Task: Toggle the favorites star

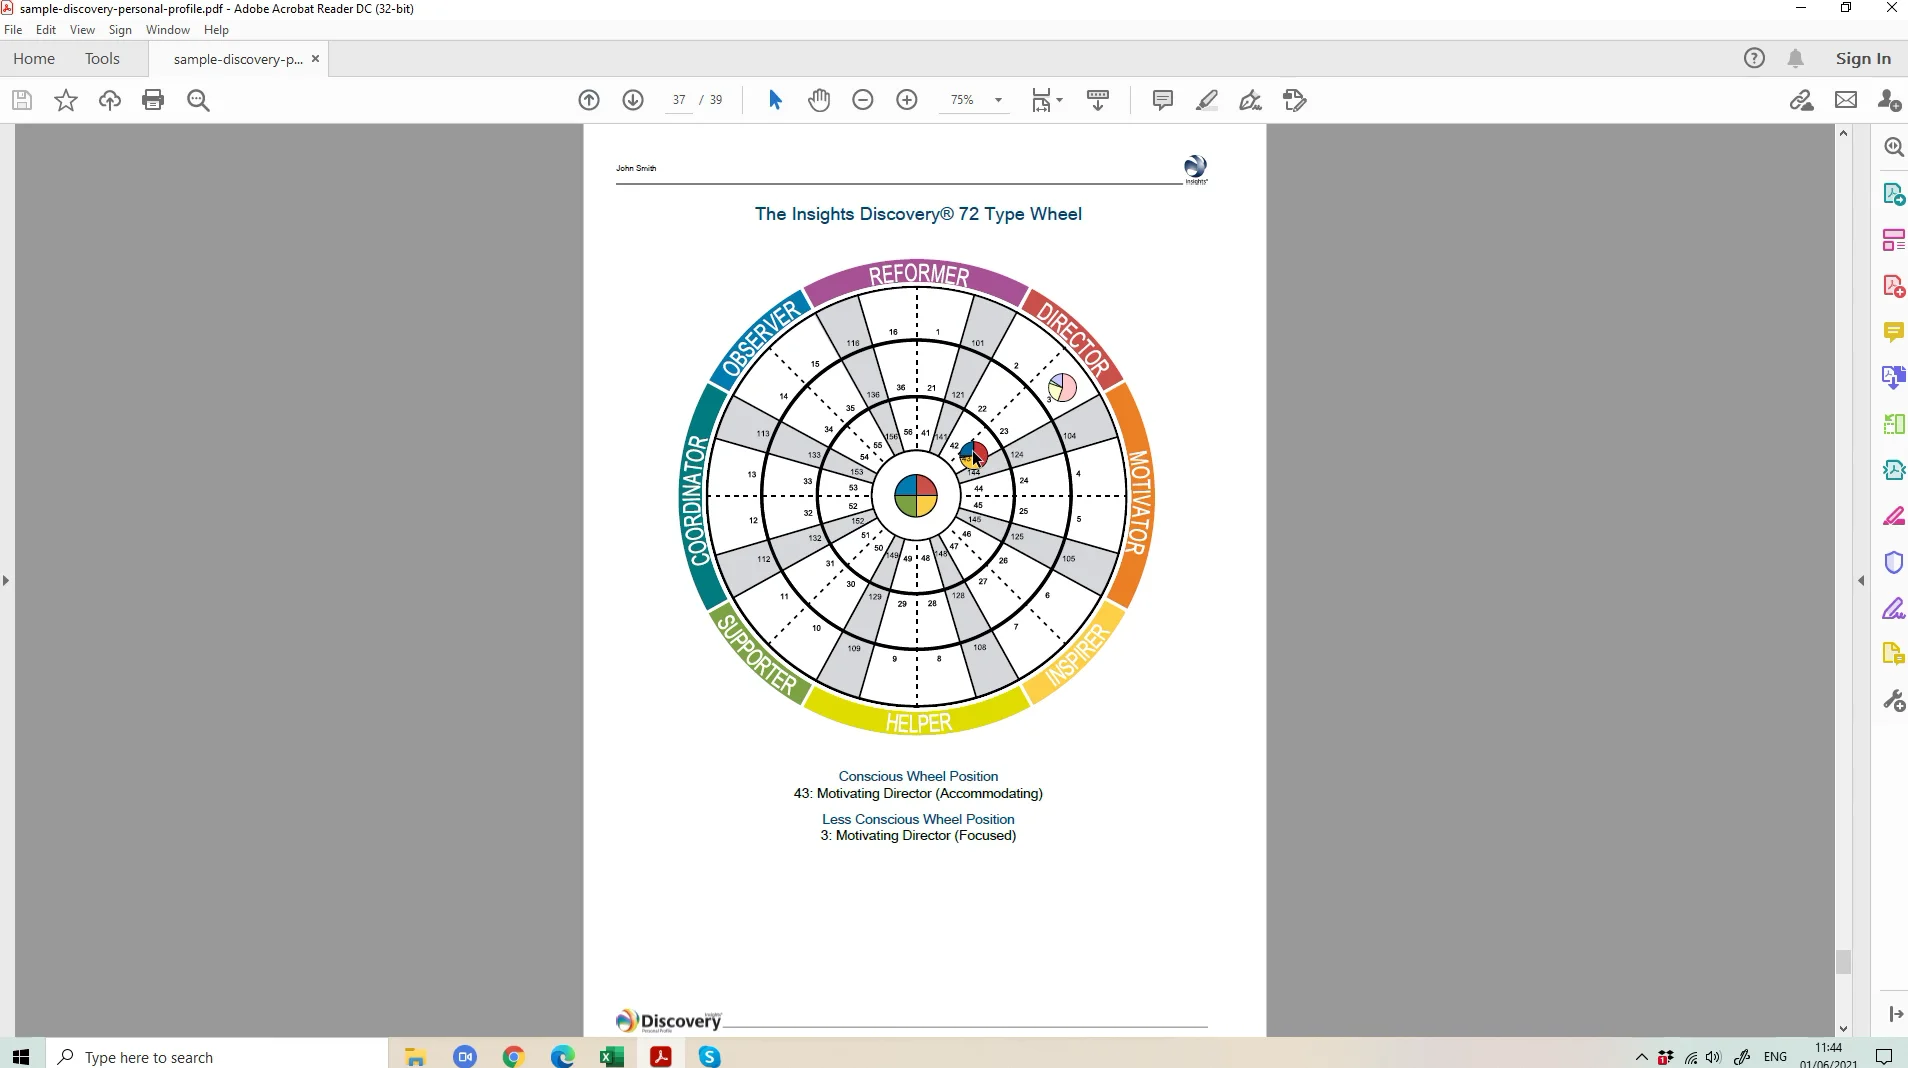Action: click(64, 100)
